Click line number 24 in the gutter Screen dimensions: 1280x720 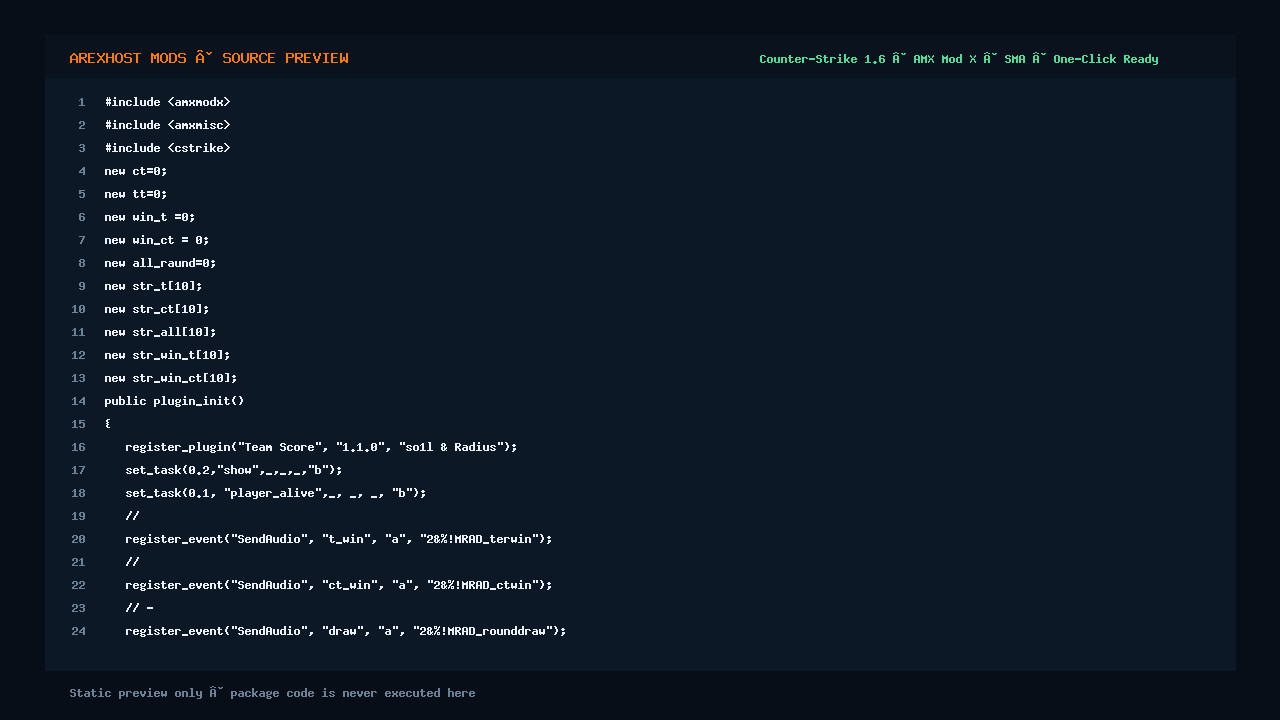[78, 631]
